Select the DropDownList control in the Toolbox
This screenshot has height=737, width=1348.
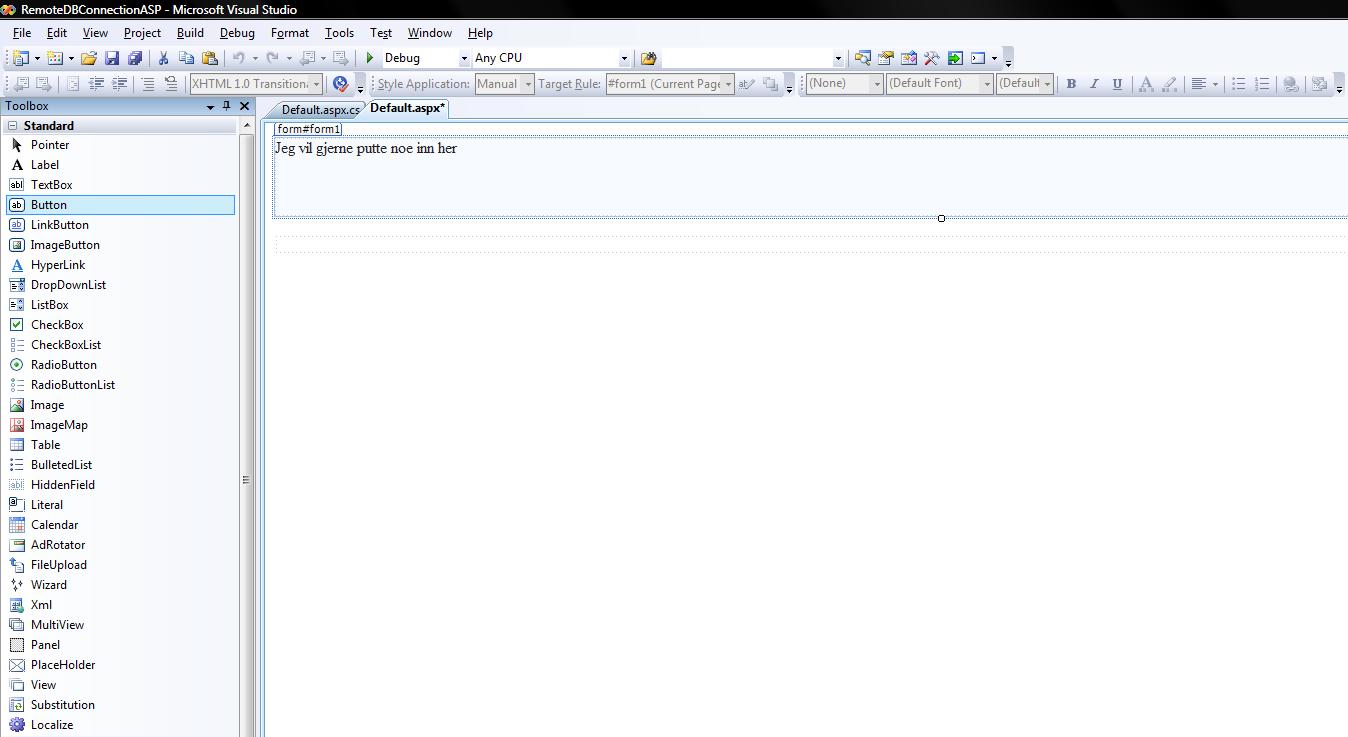click(x=120, y=285)
